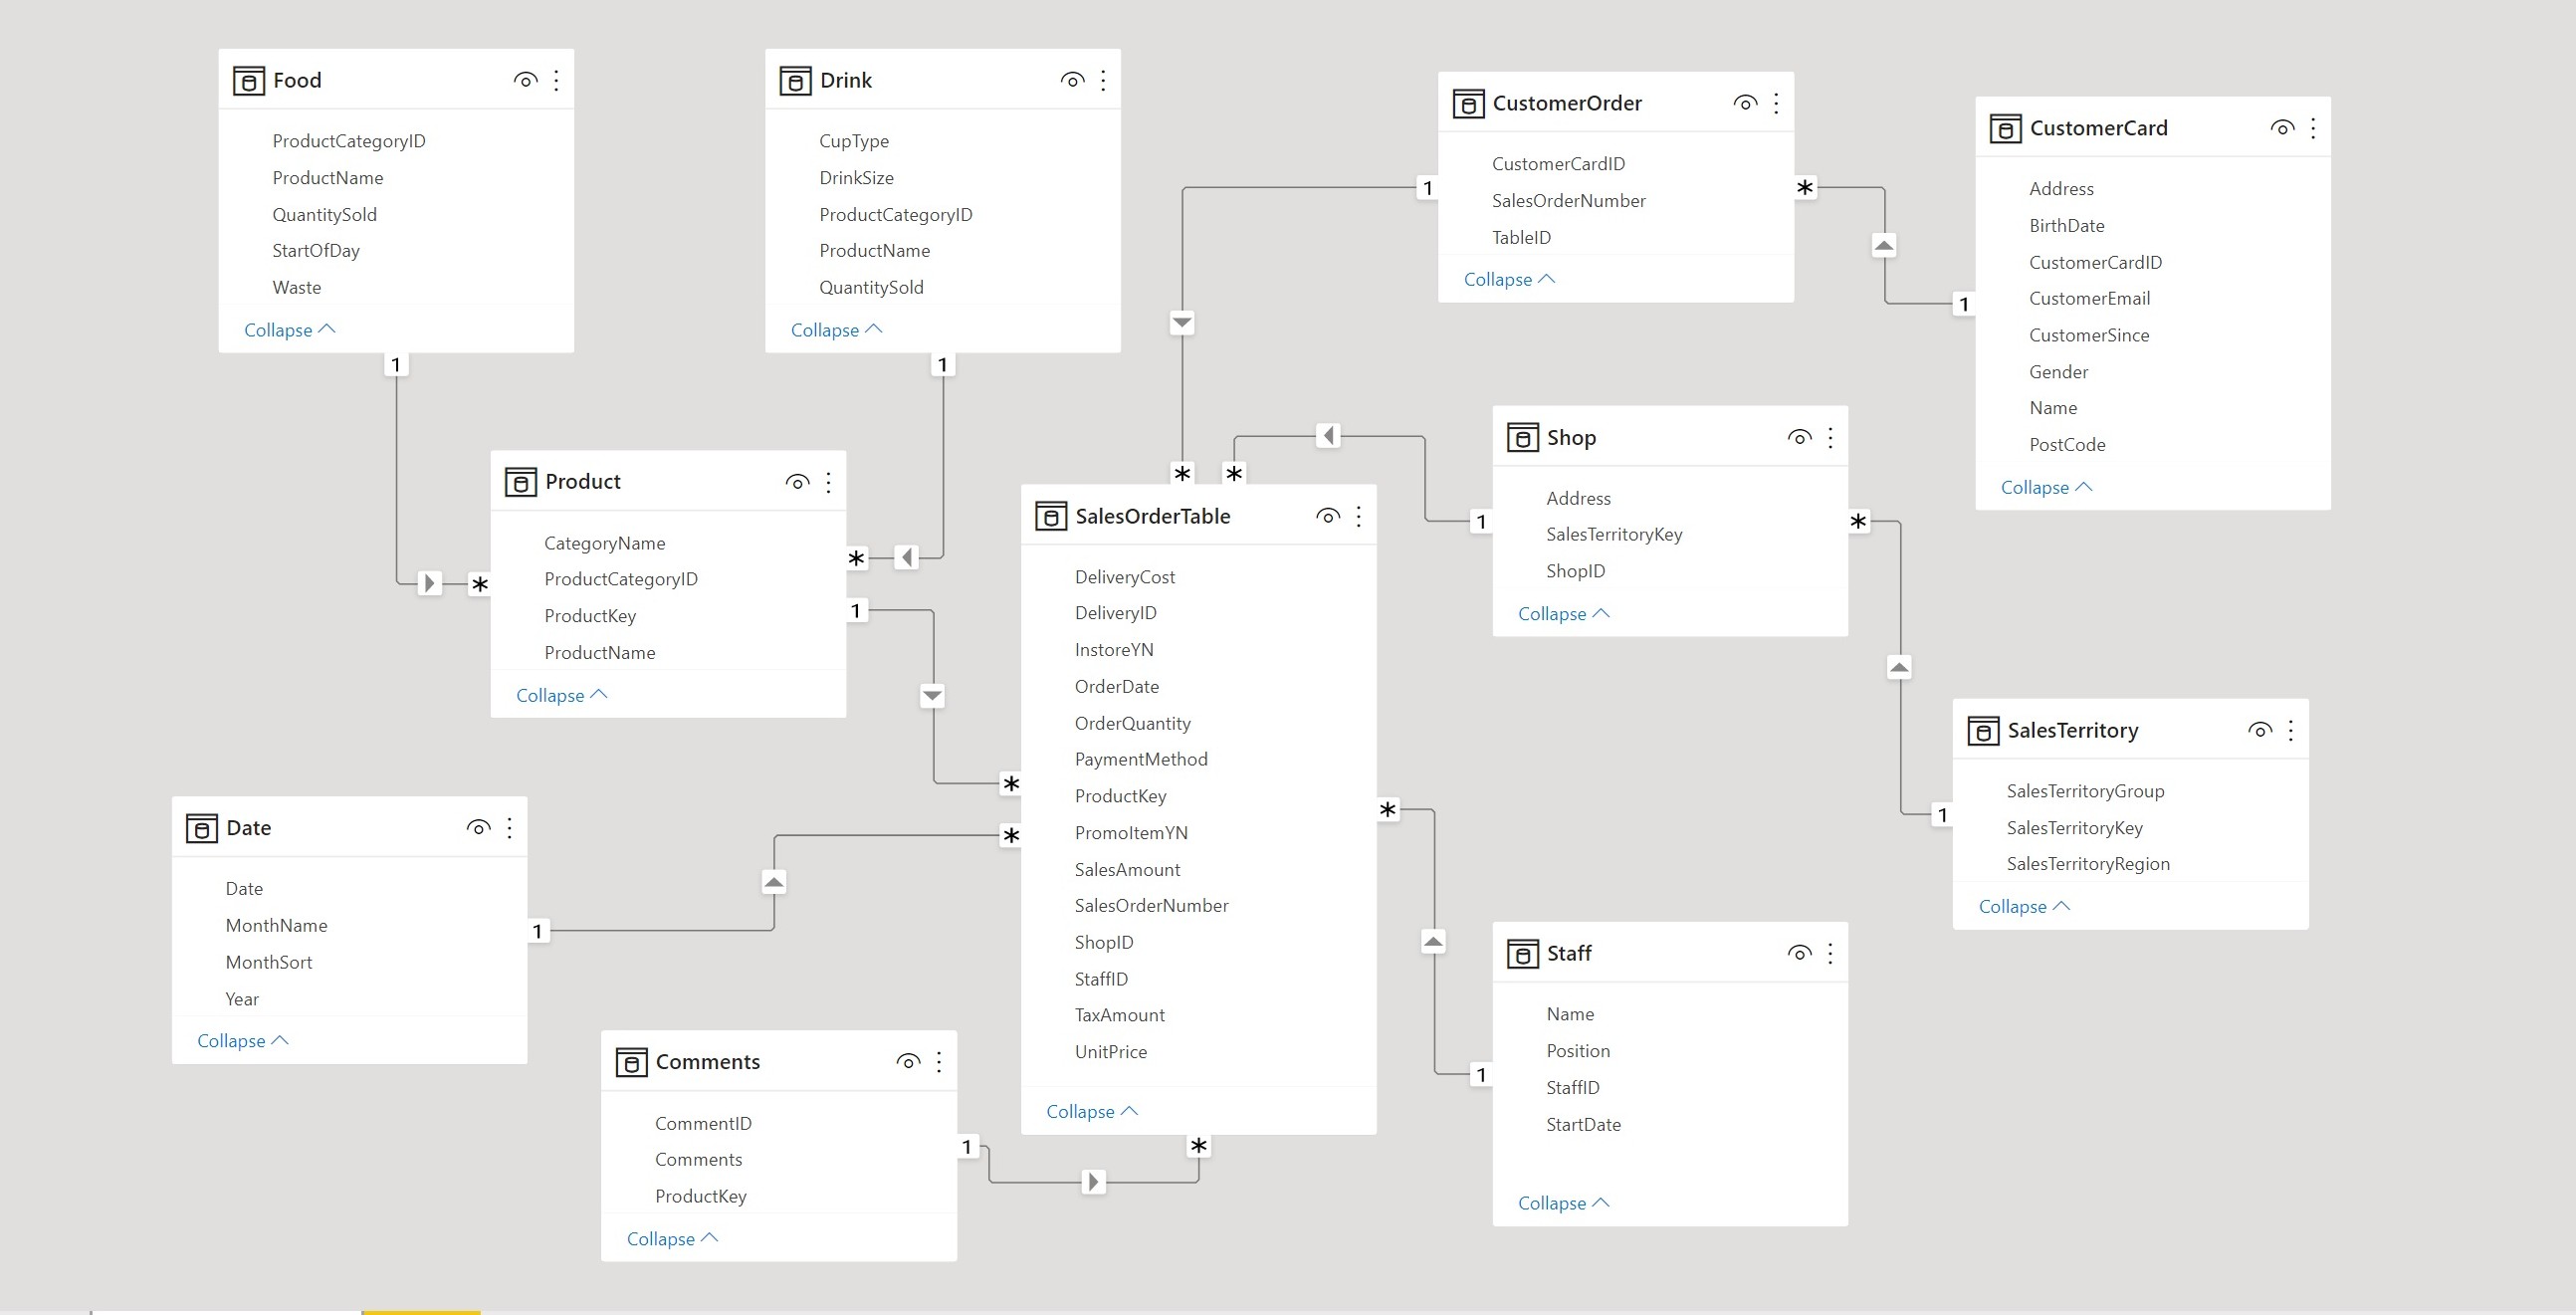This screenshot has width=2576, height=1315.
Task: Click the Staff table icon
Action: (1522, 953)
